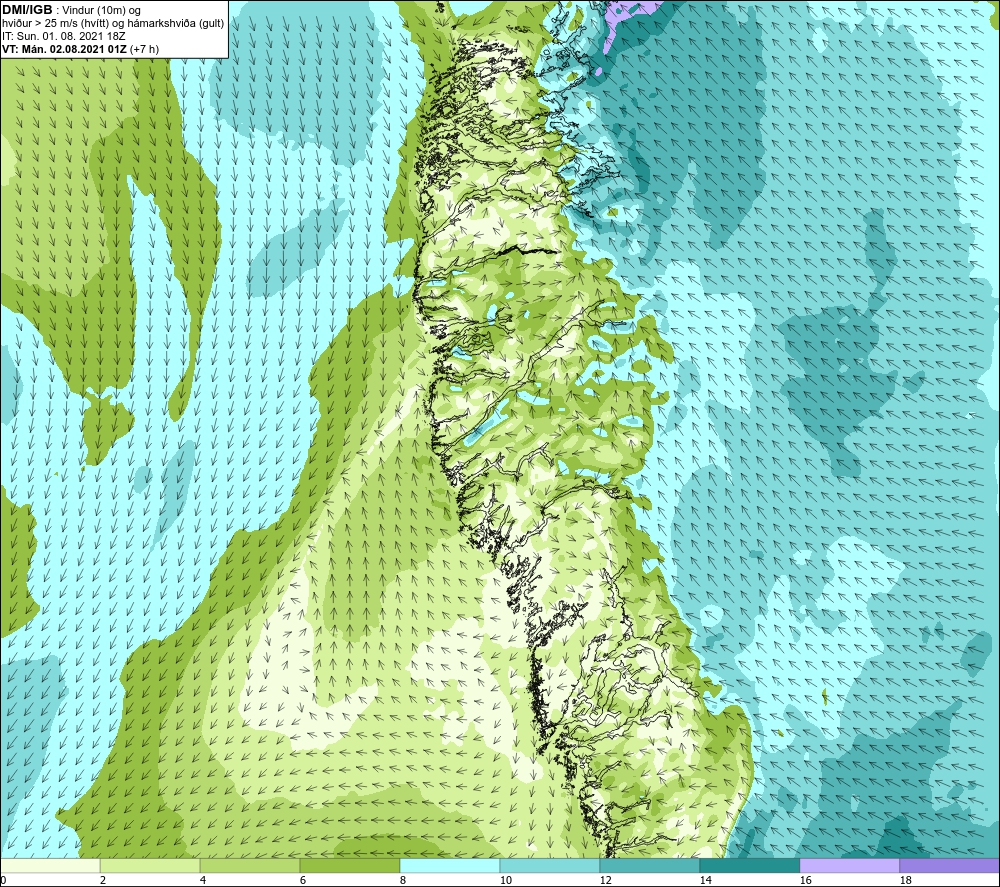Screen dimensions: 1000x887
Task: Click the scale label '16'
Action: [805, 880]
